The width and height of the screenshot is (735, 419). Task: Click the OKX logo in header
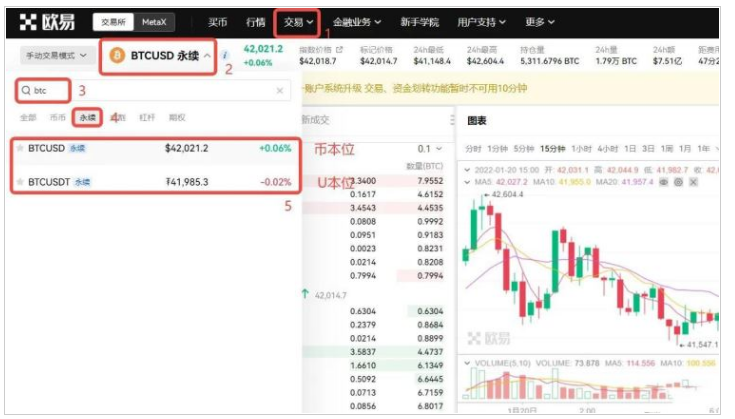[x=47, y=21]
